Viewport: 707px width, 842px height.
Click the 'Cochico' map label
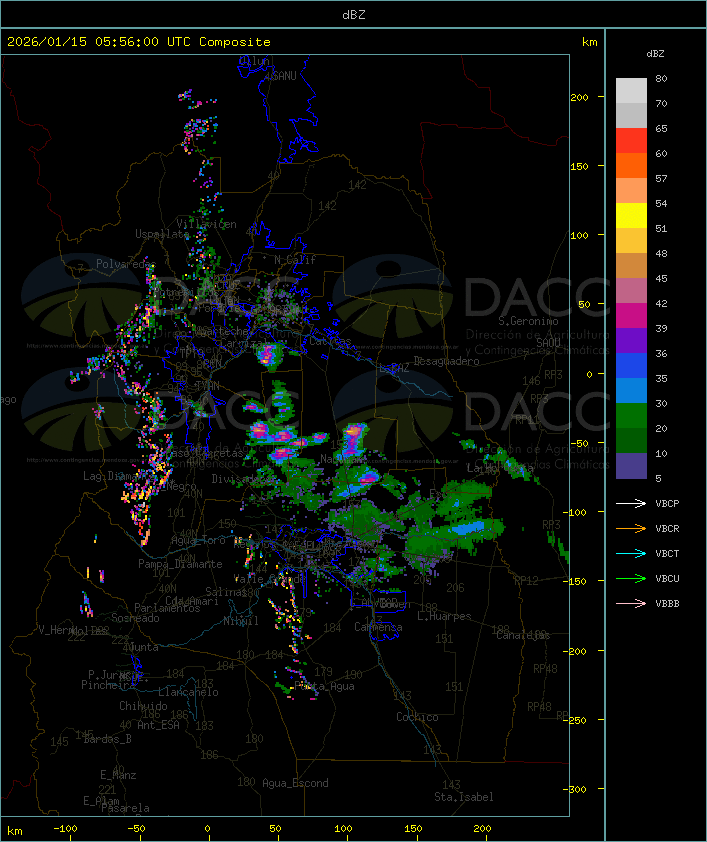coord(417,717)
